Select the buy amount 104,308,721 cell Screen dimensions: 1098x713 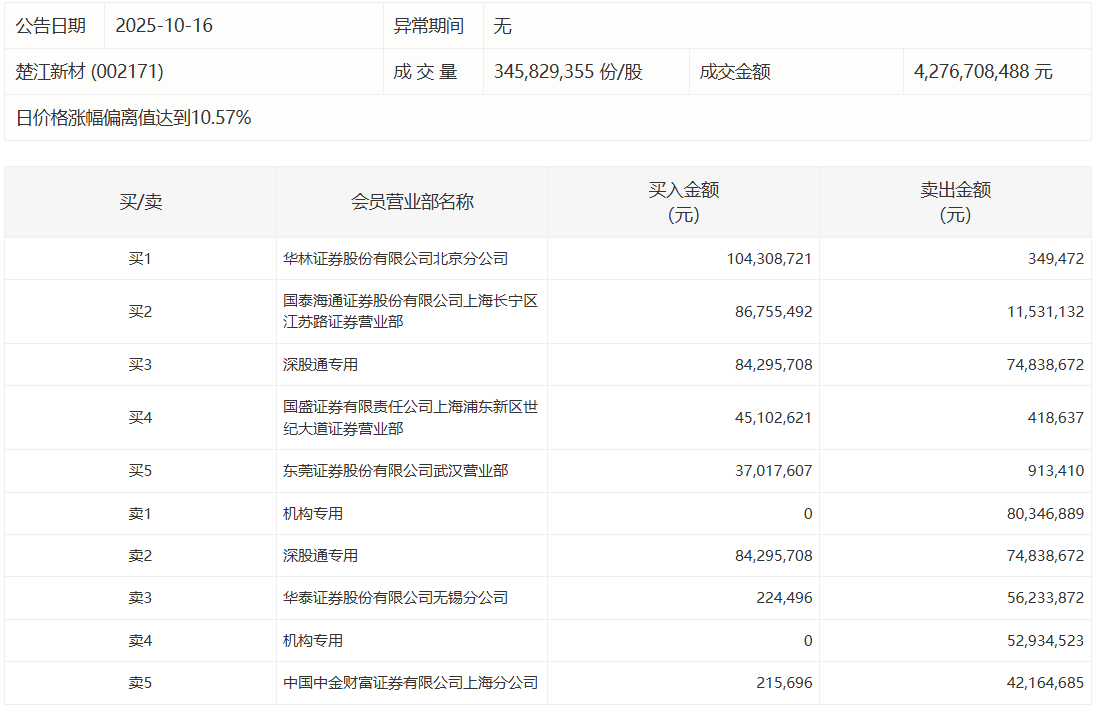(x=769, y=259)
